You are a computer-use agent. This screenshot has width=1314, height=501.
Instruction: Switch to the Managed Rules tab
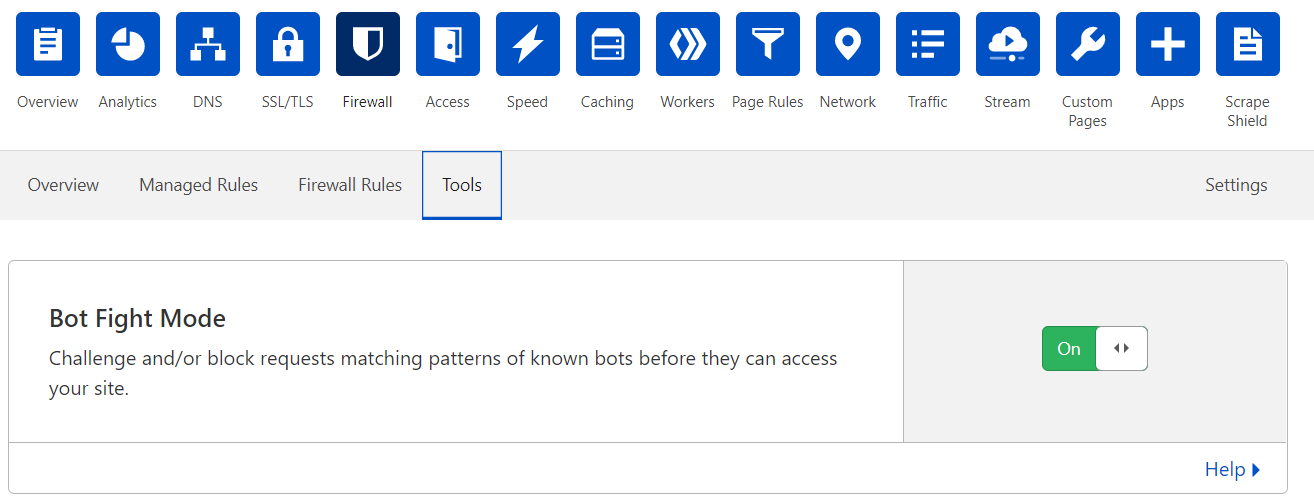point(198,185)
